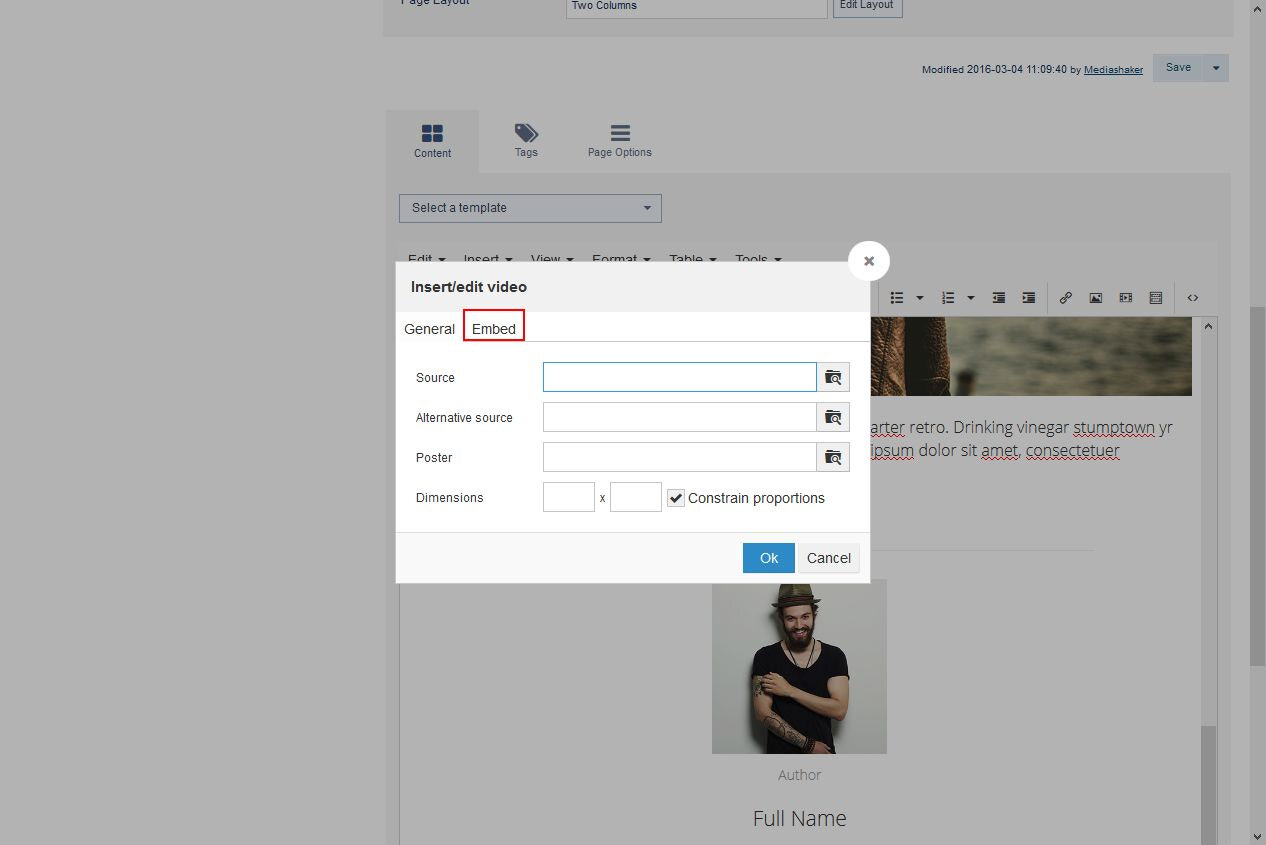Click the Edit Layout button
The height and width of the screenshot is (845, 1266).
[x=867, y=6]
